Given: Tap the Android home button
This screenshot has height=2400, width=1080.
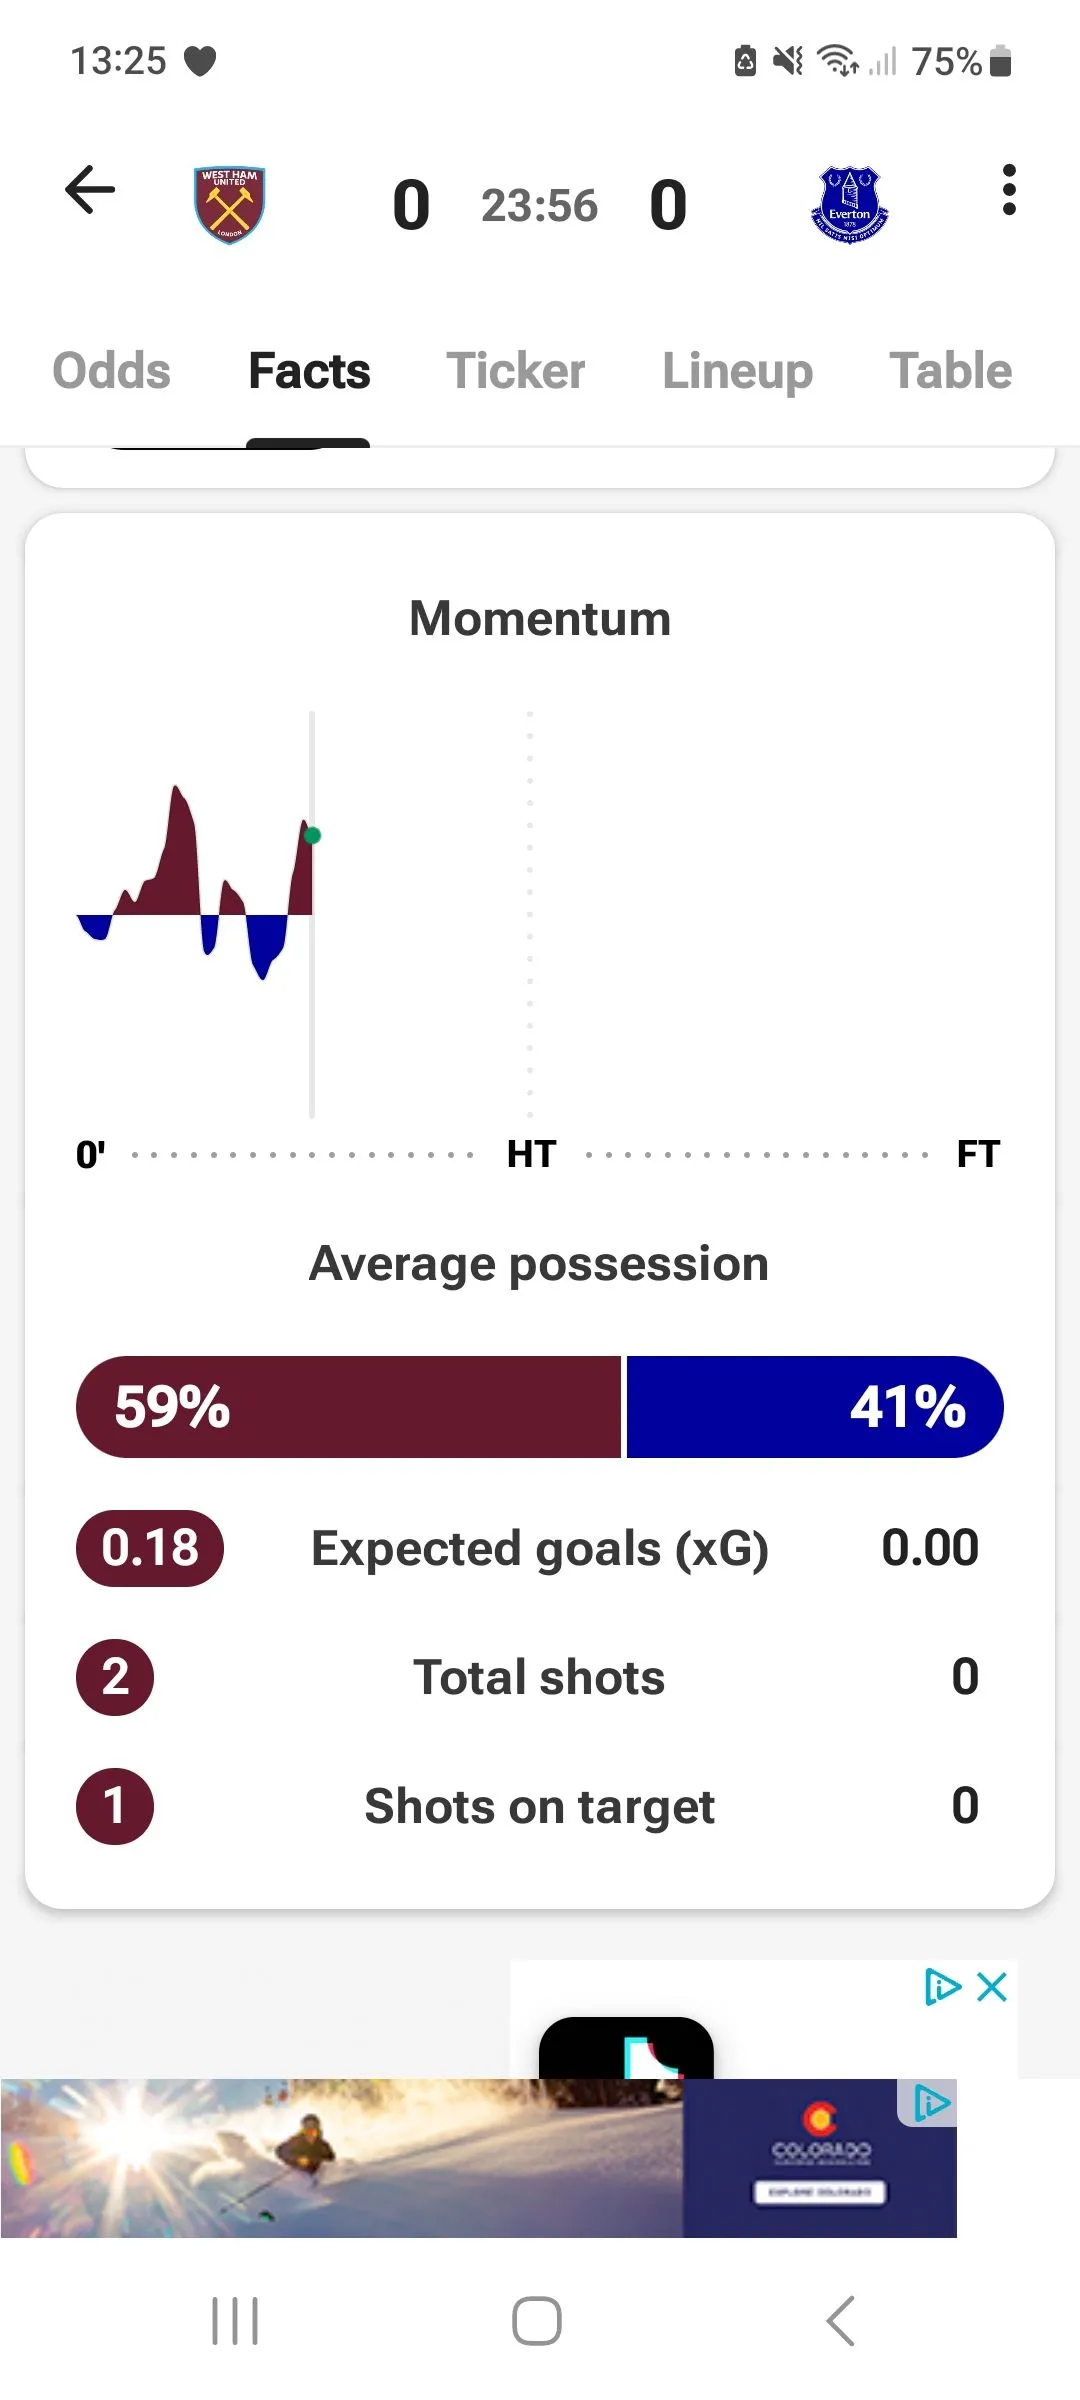Looking at the screenshot, I should pyautogui.click(x=537, y=2320).
